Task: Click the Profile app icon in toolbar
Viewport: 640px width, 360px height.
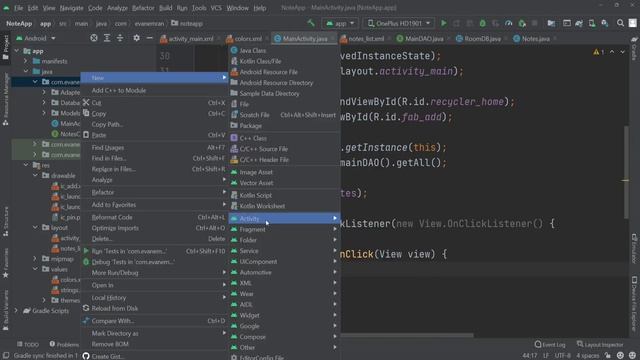Action: (x=509, y=23)
